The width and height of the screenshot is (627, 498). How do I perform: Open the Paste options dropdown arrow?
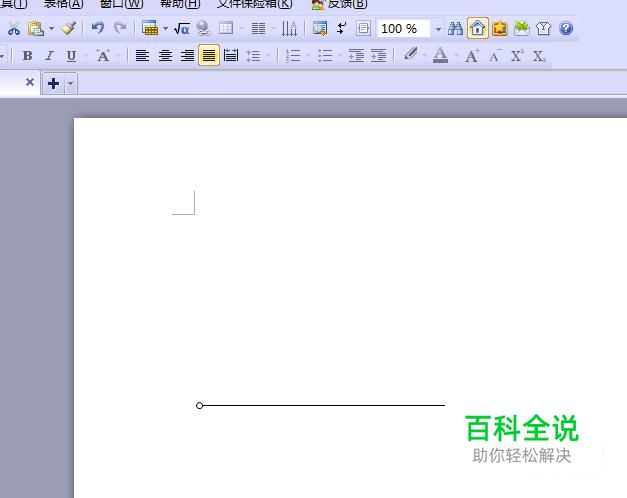click(52, 28)
